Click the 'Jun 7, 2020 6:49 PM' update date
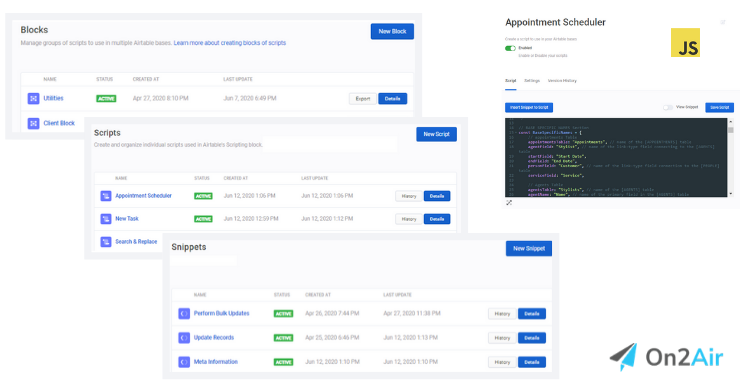The width and height of the screenshot is (740, 392). (250, 99)
